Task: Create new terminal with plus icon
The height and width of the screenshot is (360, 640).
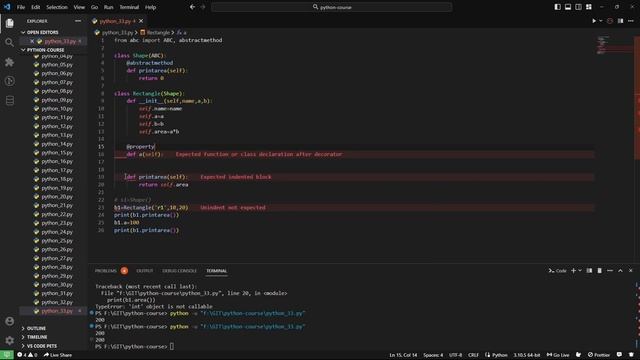Action: pos(573,271)
